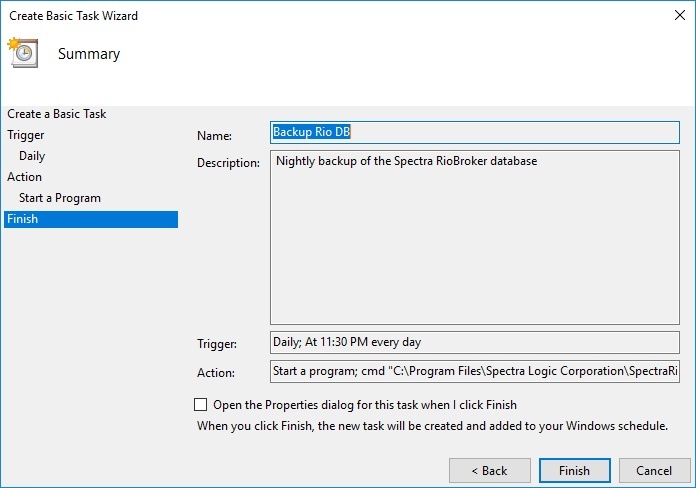Go back with the < Back button
696x488 pixels.
pyautogui.click(x=490, y=470)
